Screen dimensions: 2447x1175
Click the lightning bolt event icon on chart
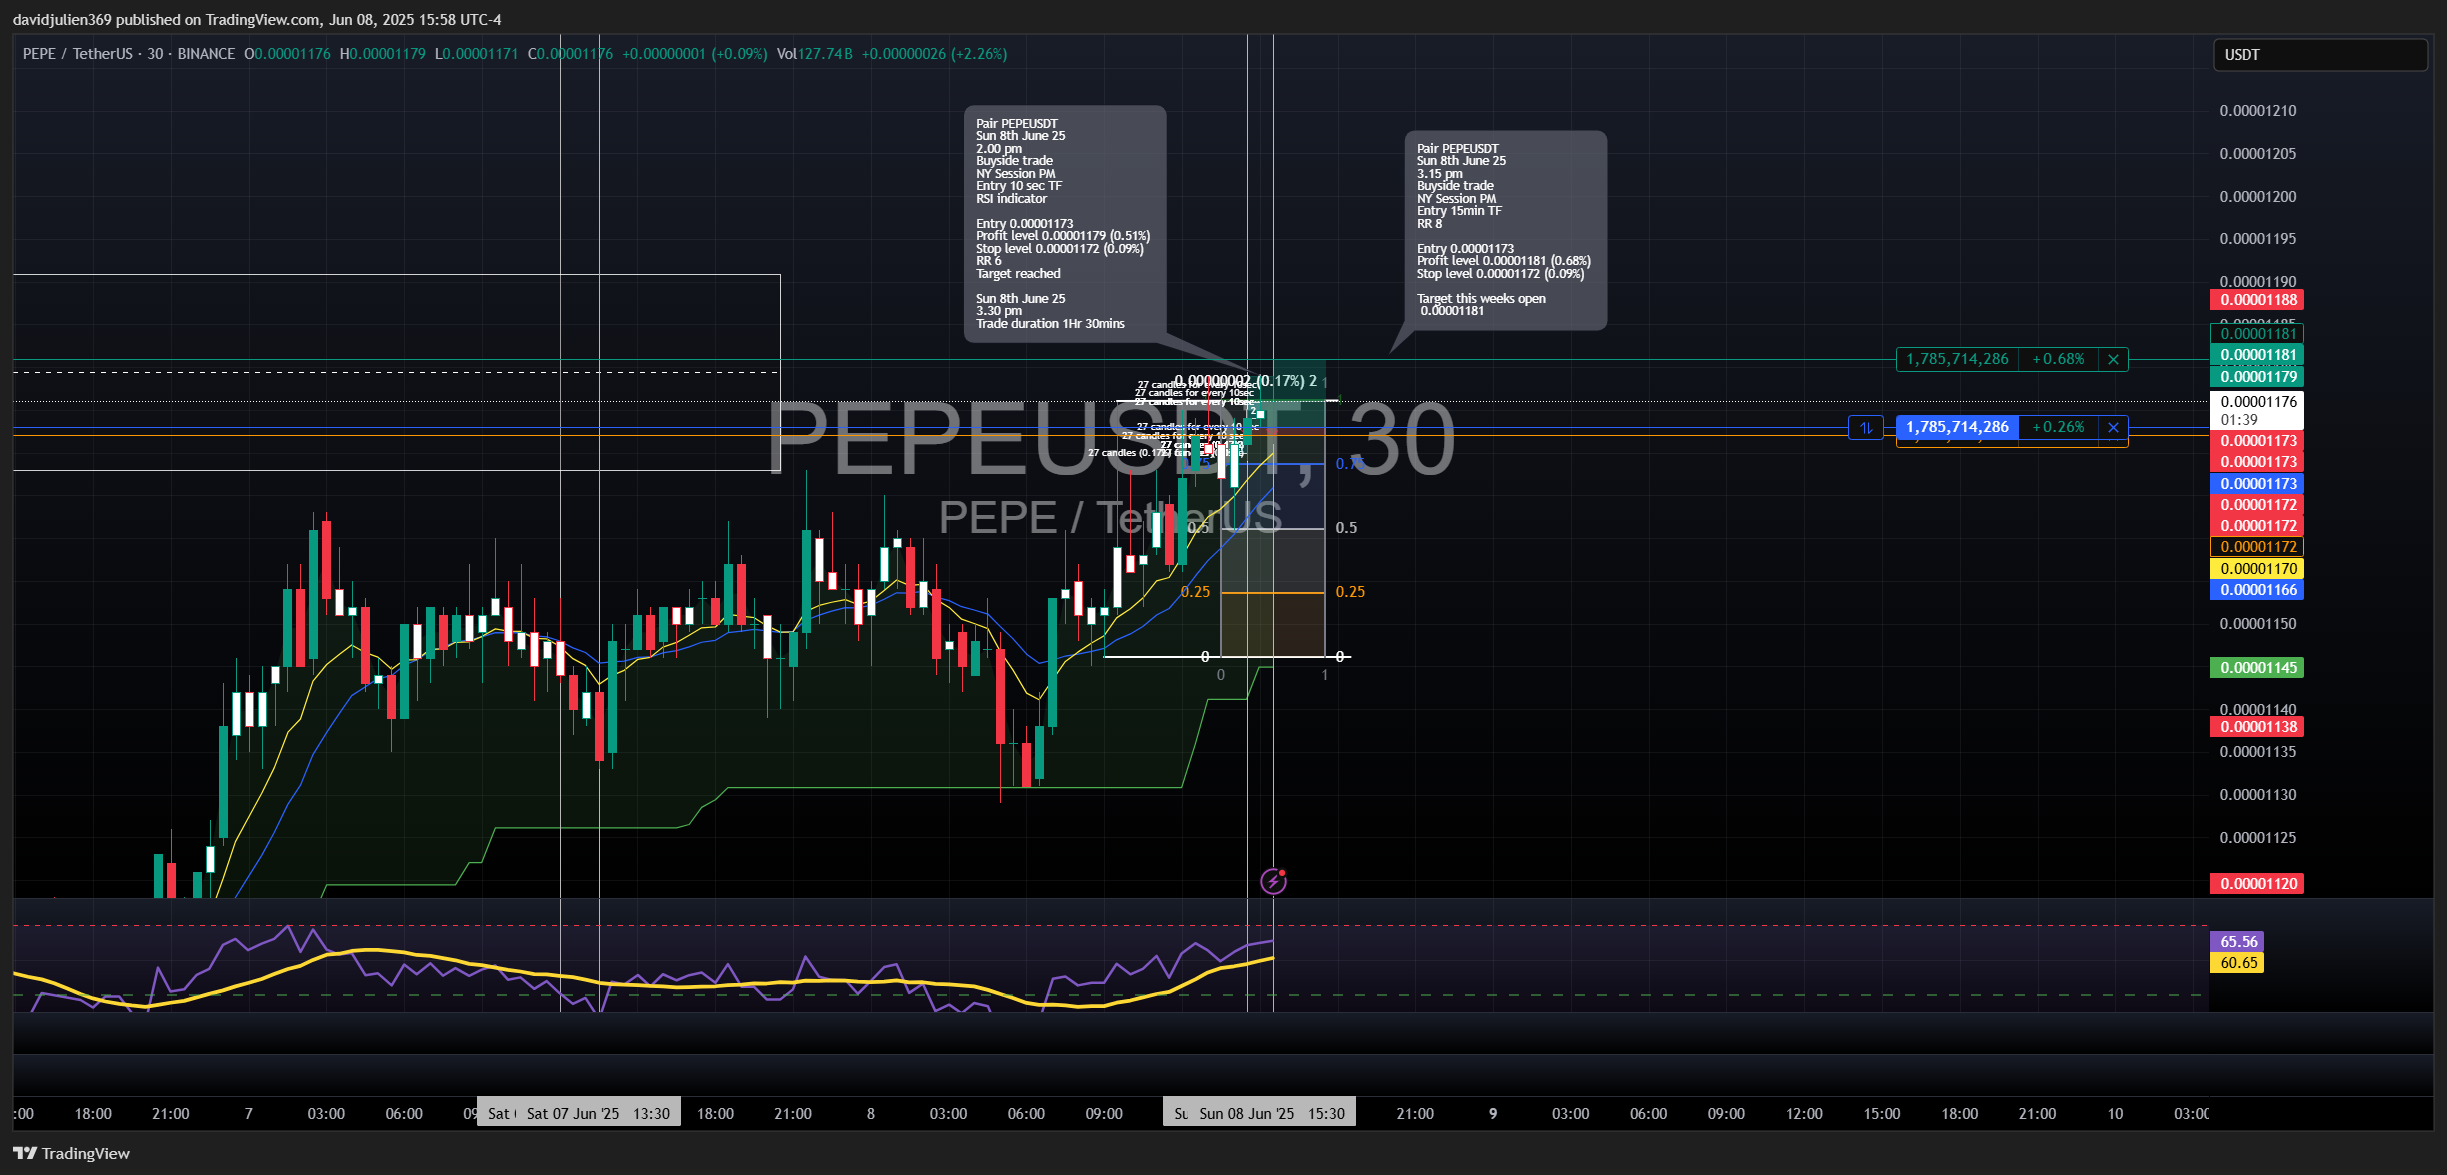coord(1273,881)
